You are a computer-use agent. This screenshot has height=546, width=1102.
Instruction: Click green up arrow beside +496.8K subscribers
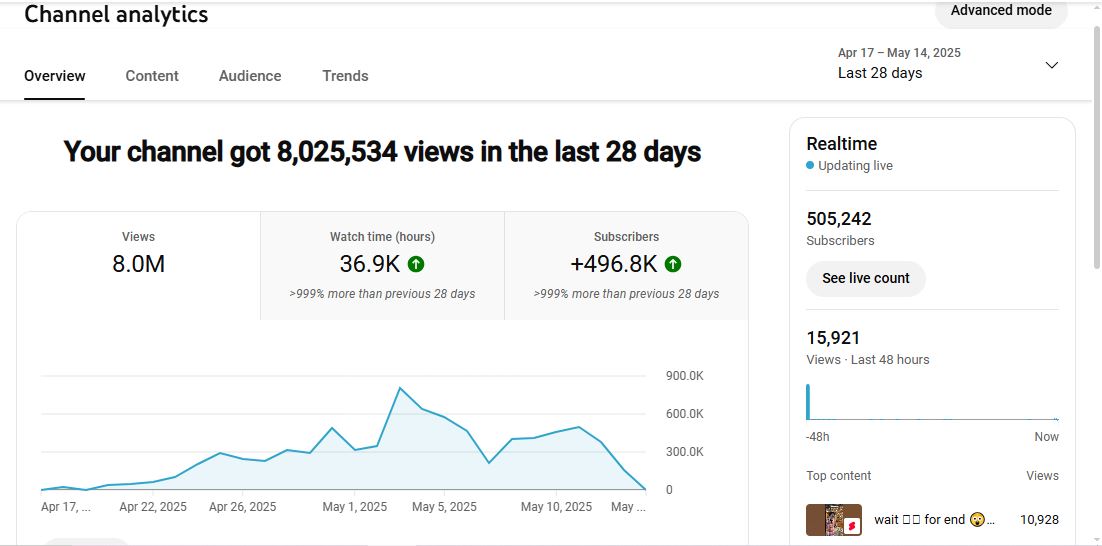pyautogui.click(x=673, y=264)
